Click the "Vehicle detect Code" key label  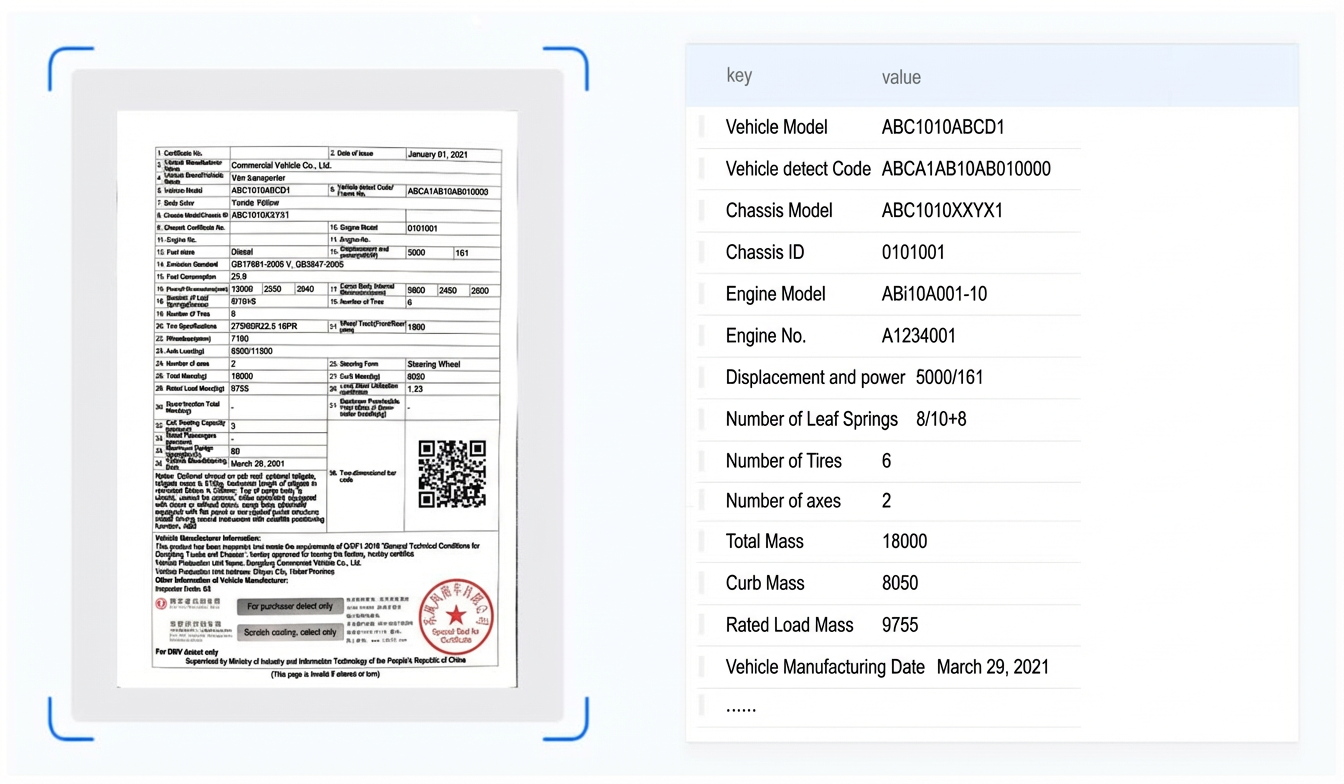(x=798, y=169)
